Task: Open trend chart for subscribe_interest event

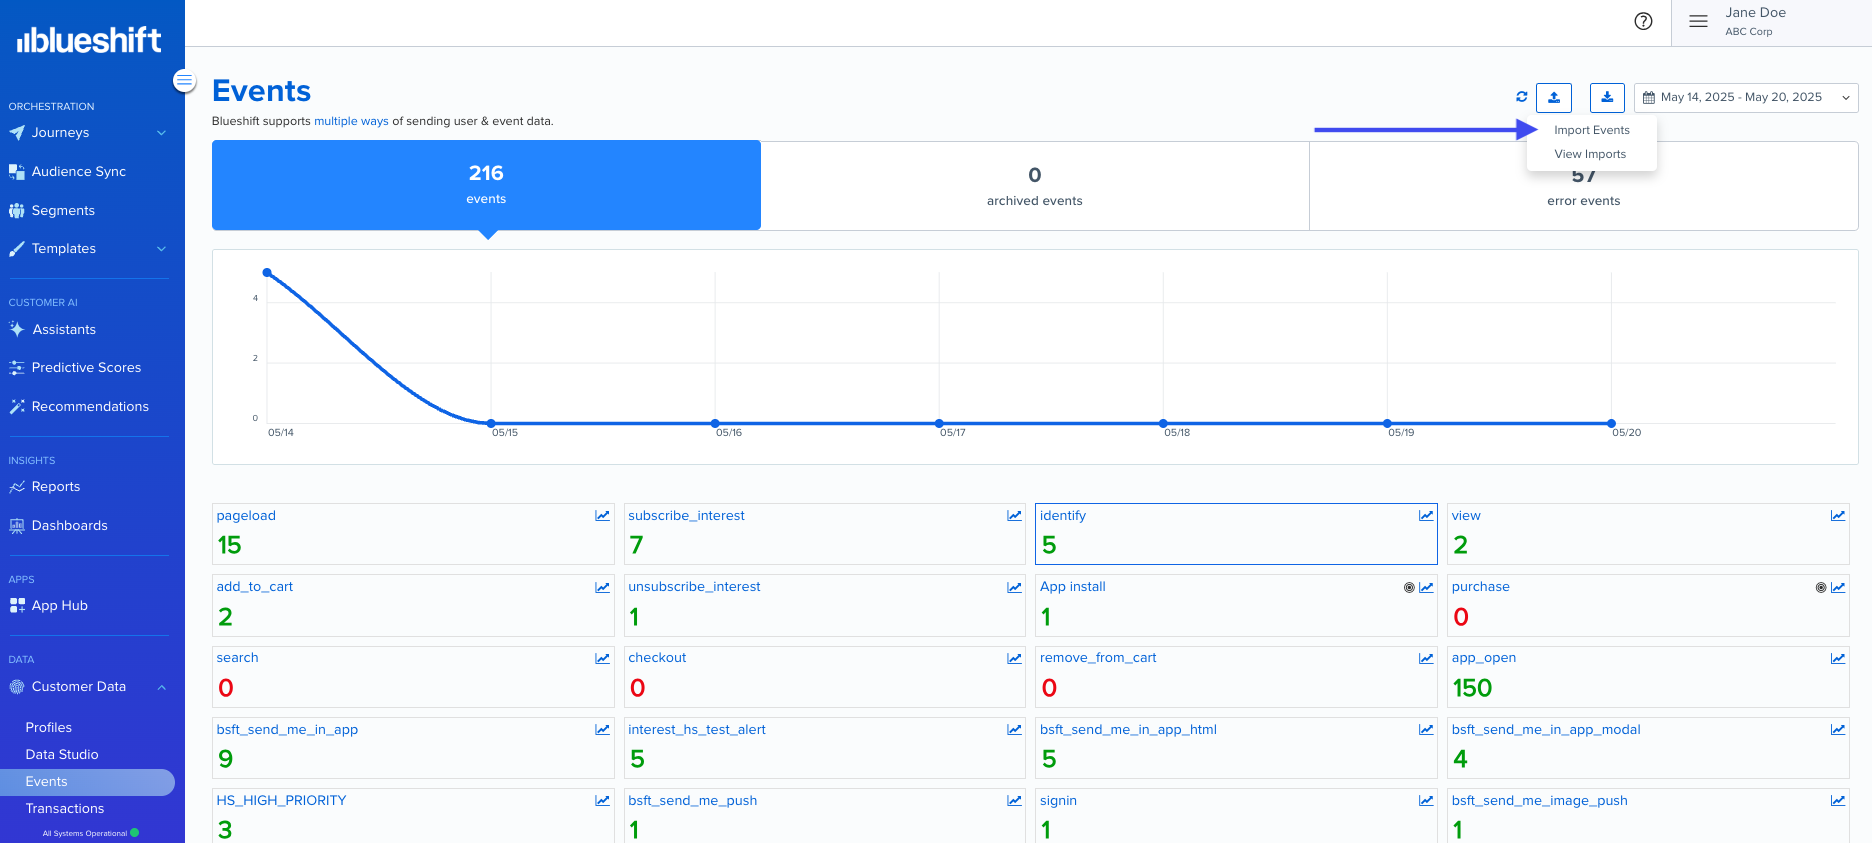Action: tap(1014, 516)
